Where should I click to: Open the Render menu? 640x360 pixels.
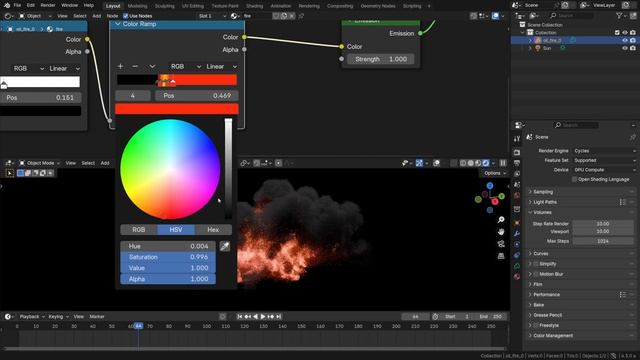(48, 6)
